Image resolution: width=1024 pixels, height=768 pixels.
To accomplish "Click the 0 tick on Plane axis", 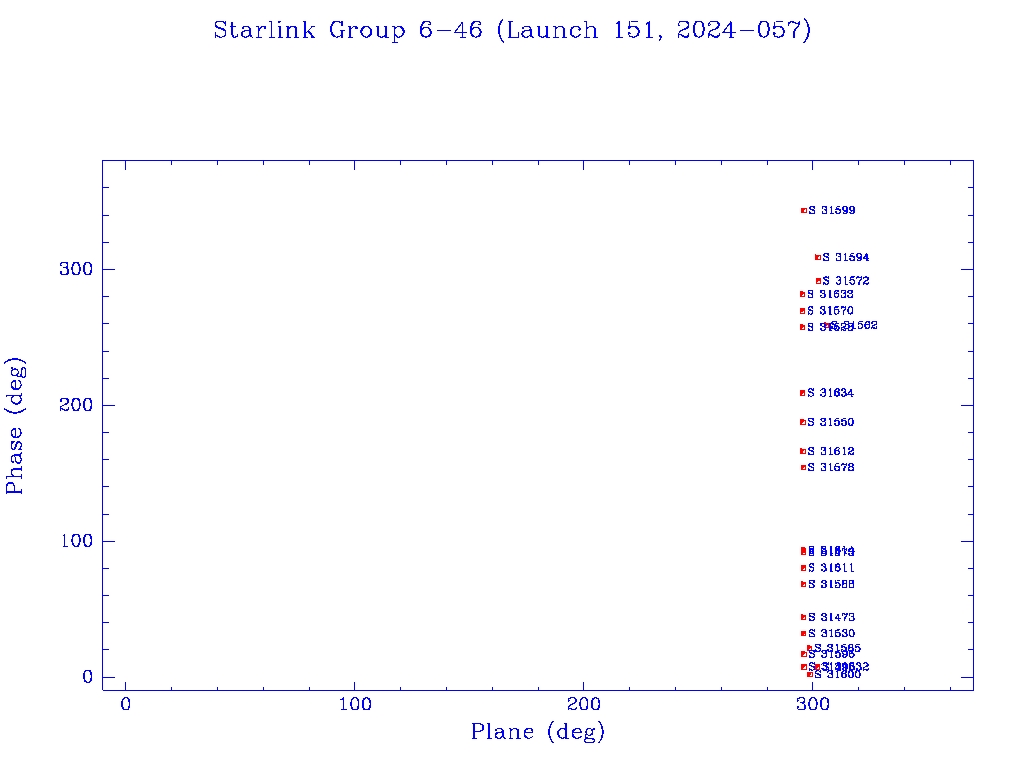I will click(x=125, y=705).
